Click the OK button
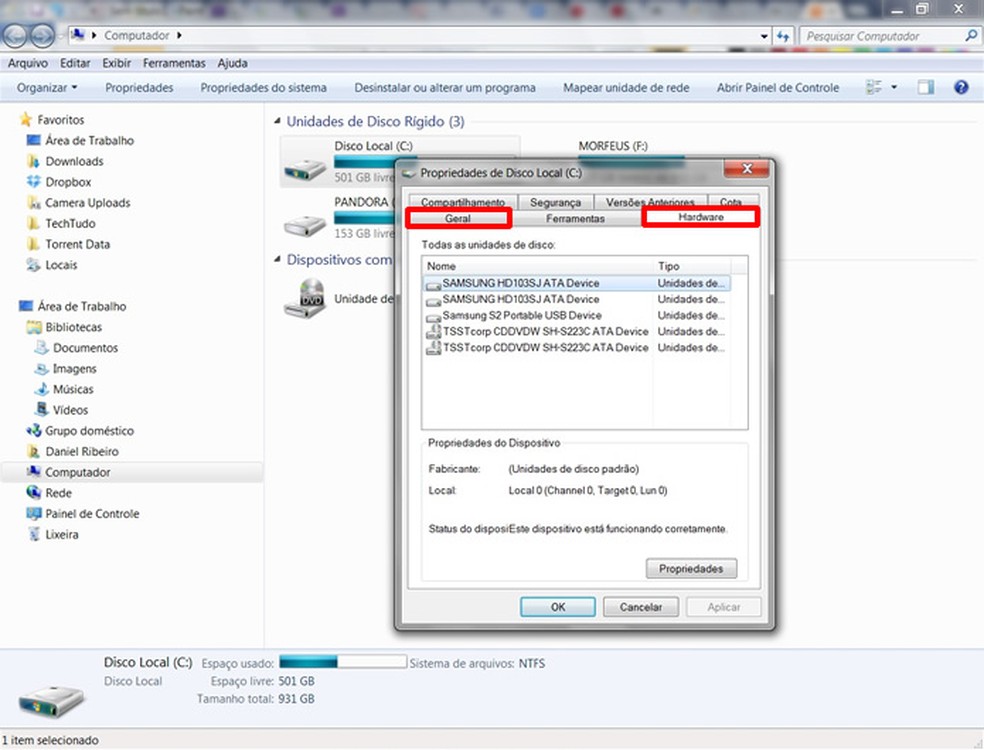Image resolution: width=984 pixels, height=750 pixels. (558, 607)
